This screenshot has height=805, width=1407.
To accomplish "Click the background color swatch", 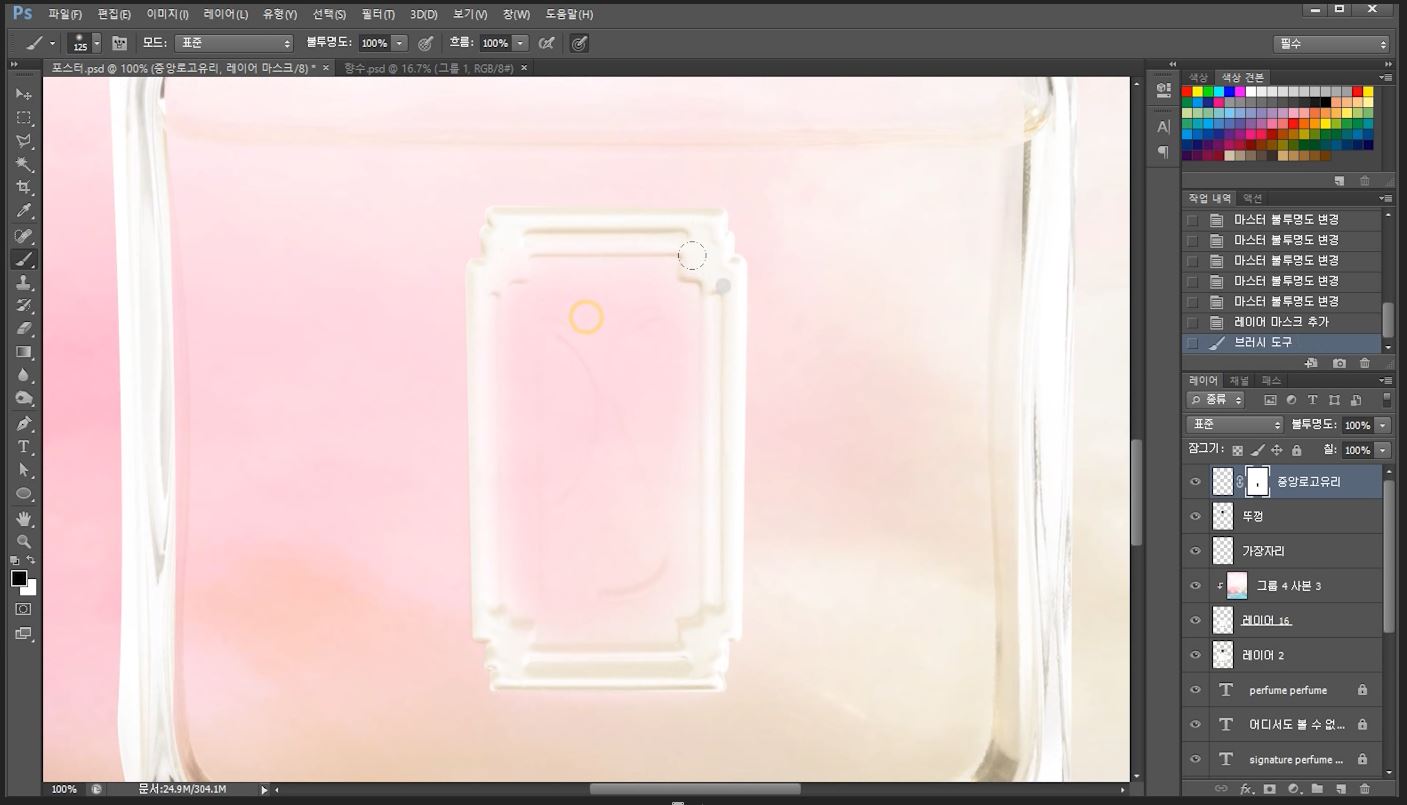I will [x=31, y=588].
